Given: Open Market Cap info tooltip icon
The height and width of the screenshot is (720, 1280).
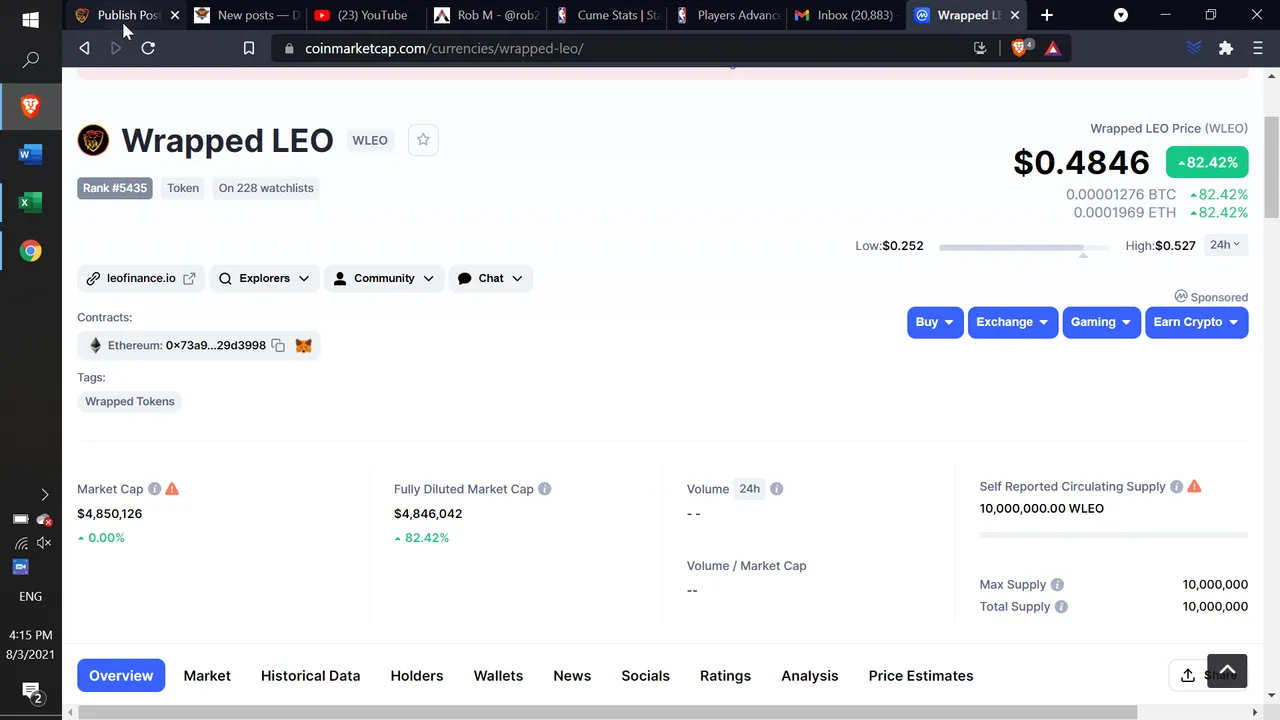Looking at the screenshot, I should (x=154, y=489).
